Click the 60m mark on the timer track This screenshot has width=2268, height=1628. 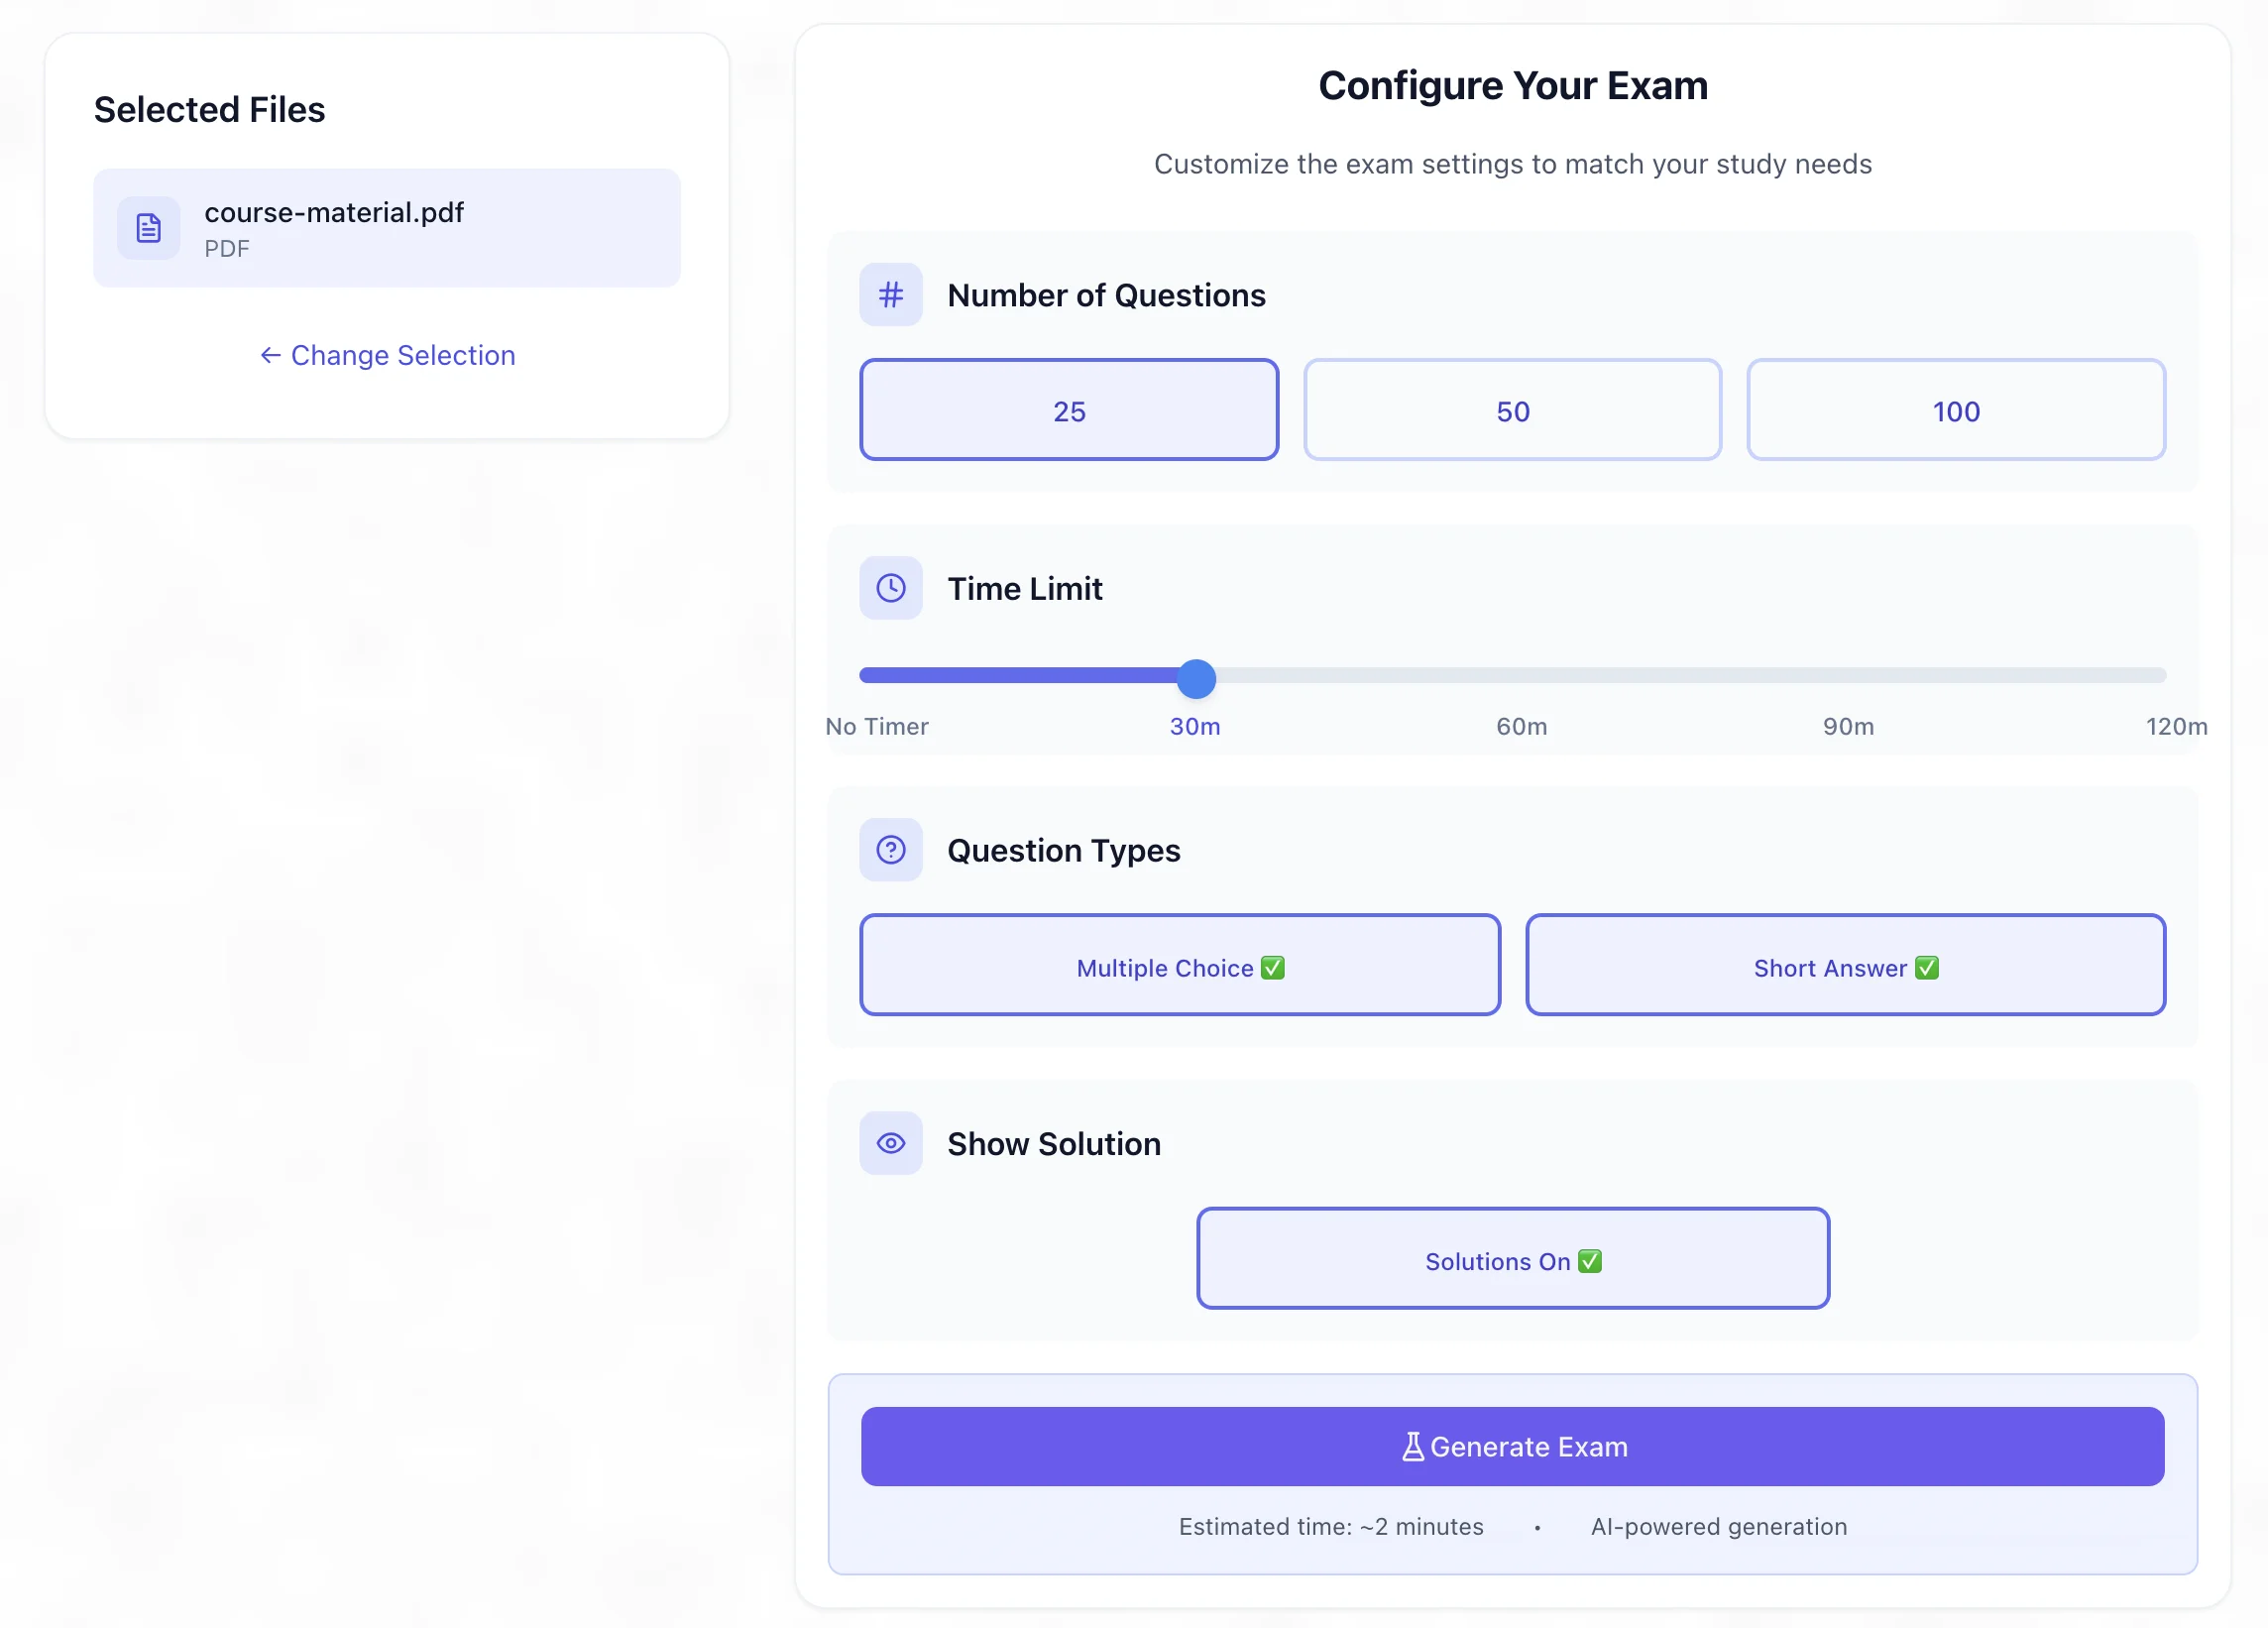1521,676
